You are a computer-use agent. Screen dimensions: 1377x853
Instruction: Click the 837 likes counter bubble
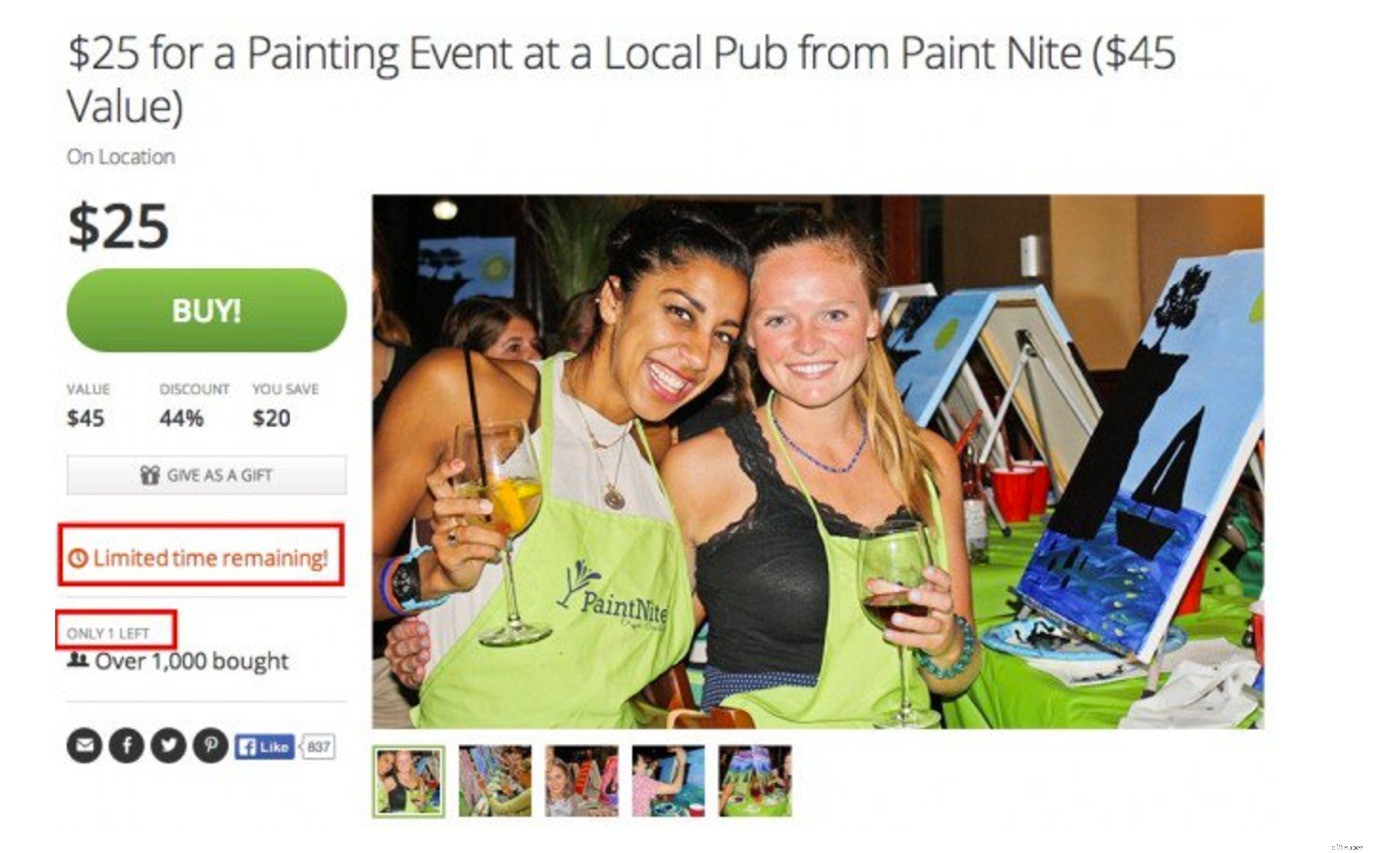pyautogui.click(x=318, y=746)
